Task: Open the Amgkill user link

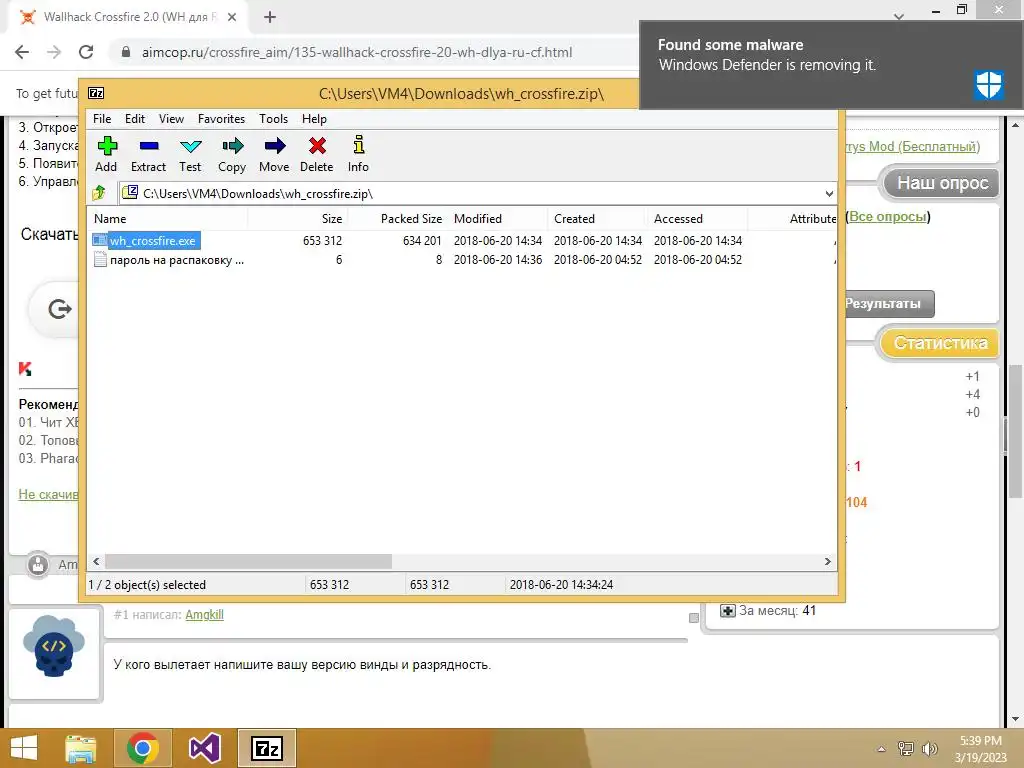Action: [204, 615]
